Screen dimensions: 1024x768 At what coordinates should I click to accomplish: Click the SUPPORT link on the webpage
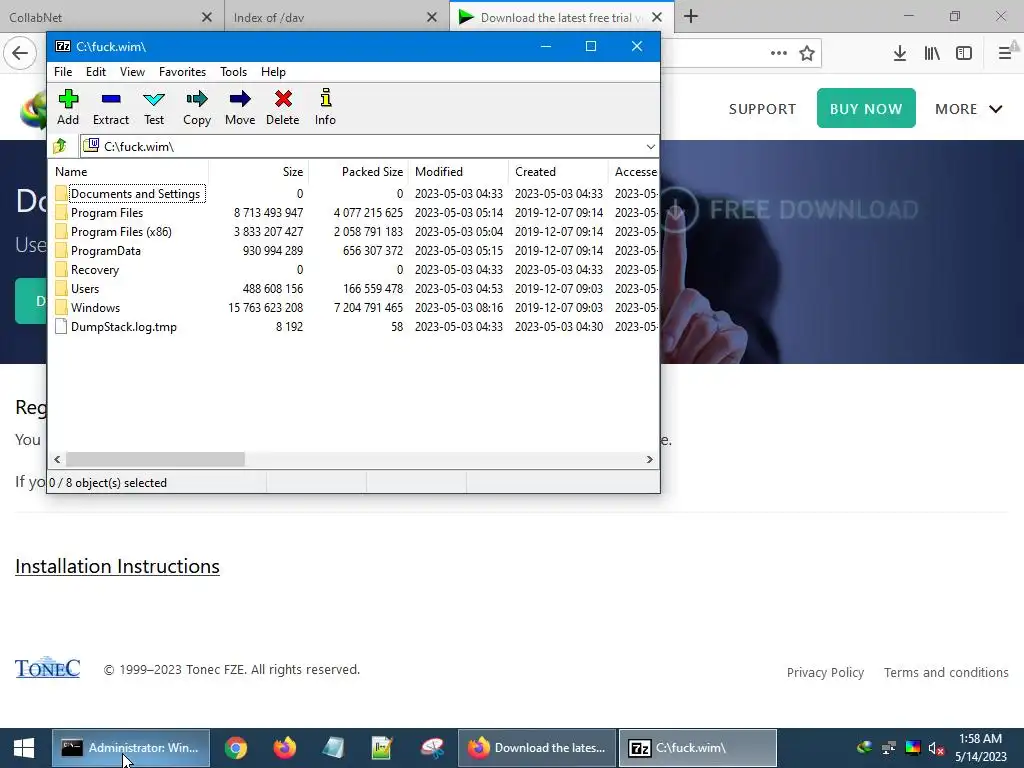(762, 109)
